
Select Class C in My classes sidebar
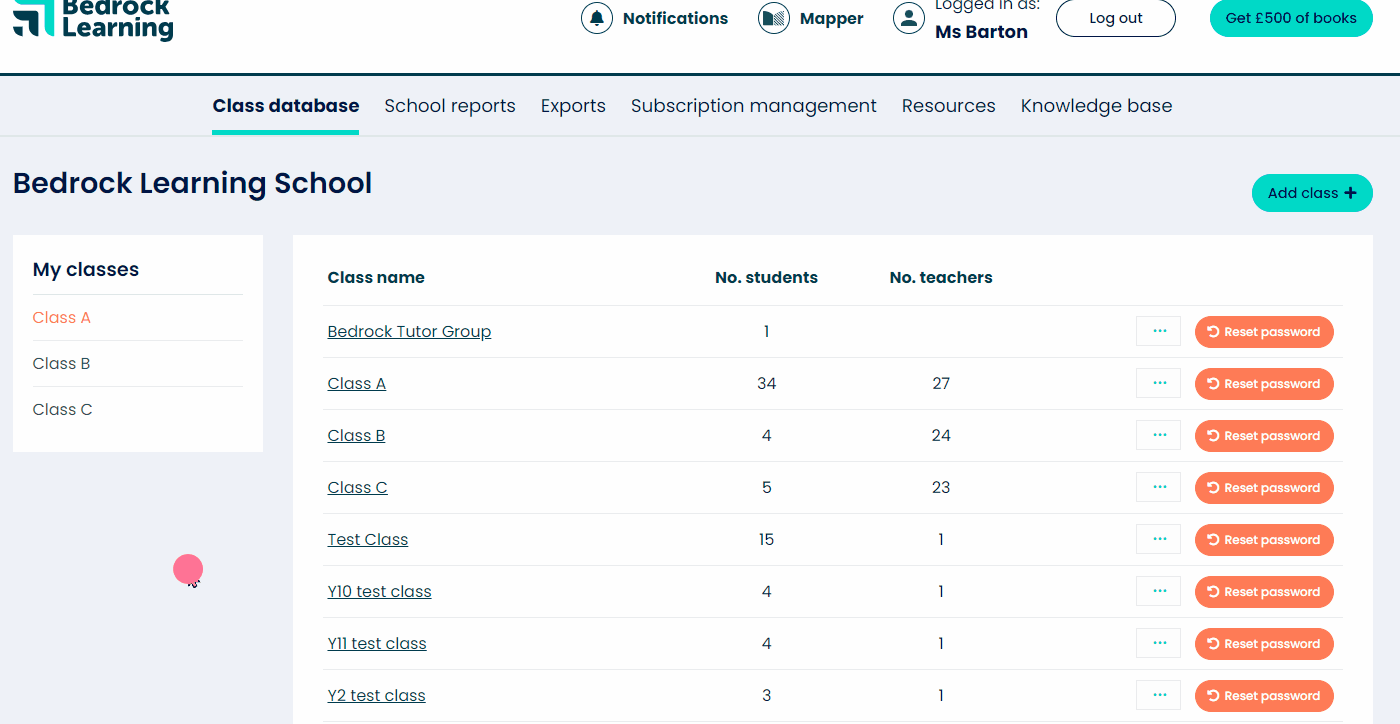pyautogui.click(x=62, y=409)
